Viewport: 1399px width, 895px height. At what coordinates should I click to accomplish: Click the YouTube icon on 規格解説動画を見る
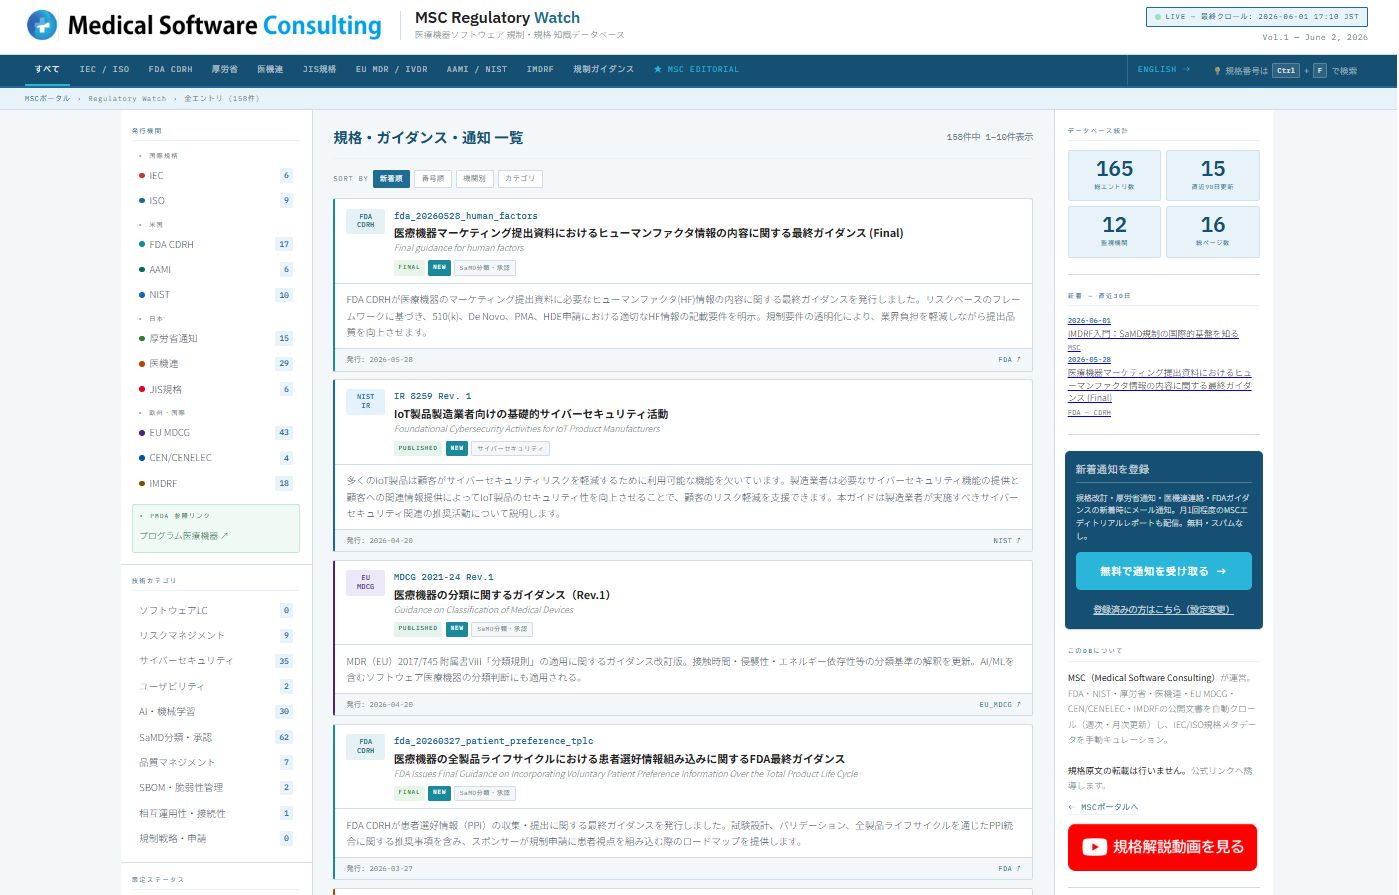pyautogui.click(x=1094, y=847)
